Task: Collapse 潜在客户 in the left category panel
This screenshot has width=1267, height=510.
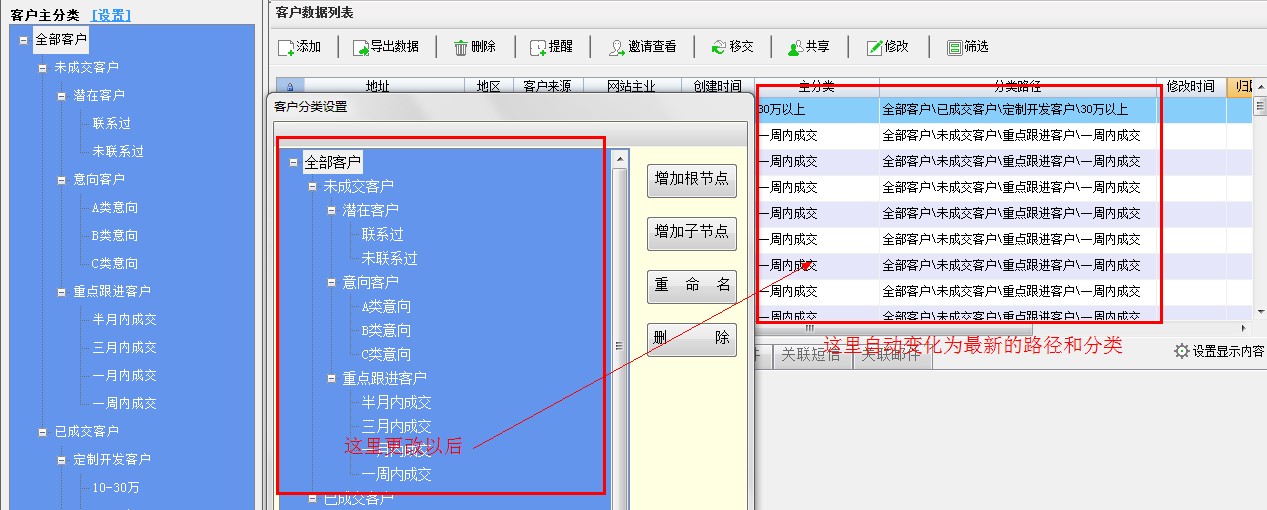Action: (x=61, y=96)
